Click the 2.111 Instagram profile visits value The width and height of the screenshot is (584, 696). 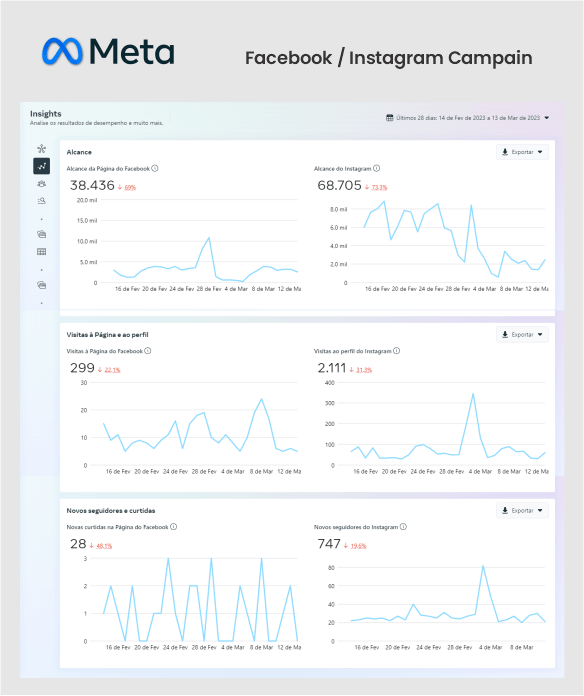tap(331, 368)
